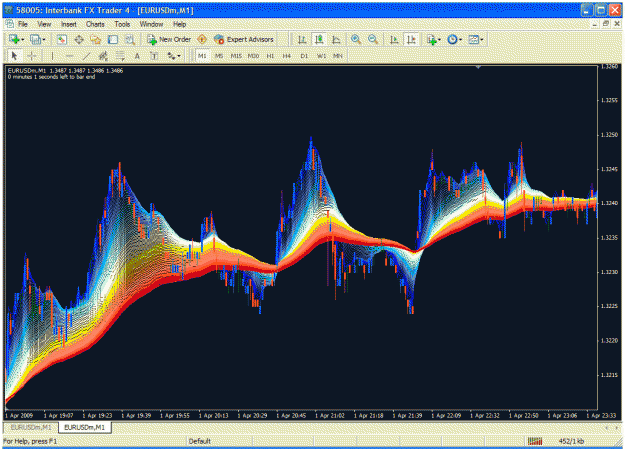Open the Help menu
The image size is (625, 449).
coord(179,24)
